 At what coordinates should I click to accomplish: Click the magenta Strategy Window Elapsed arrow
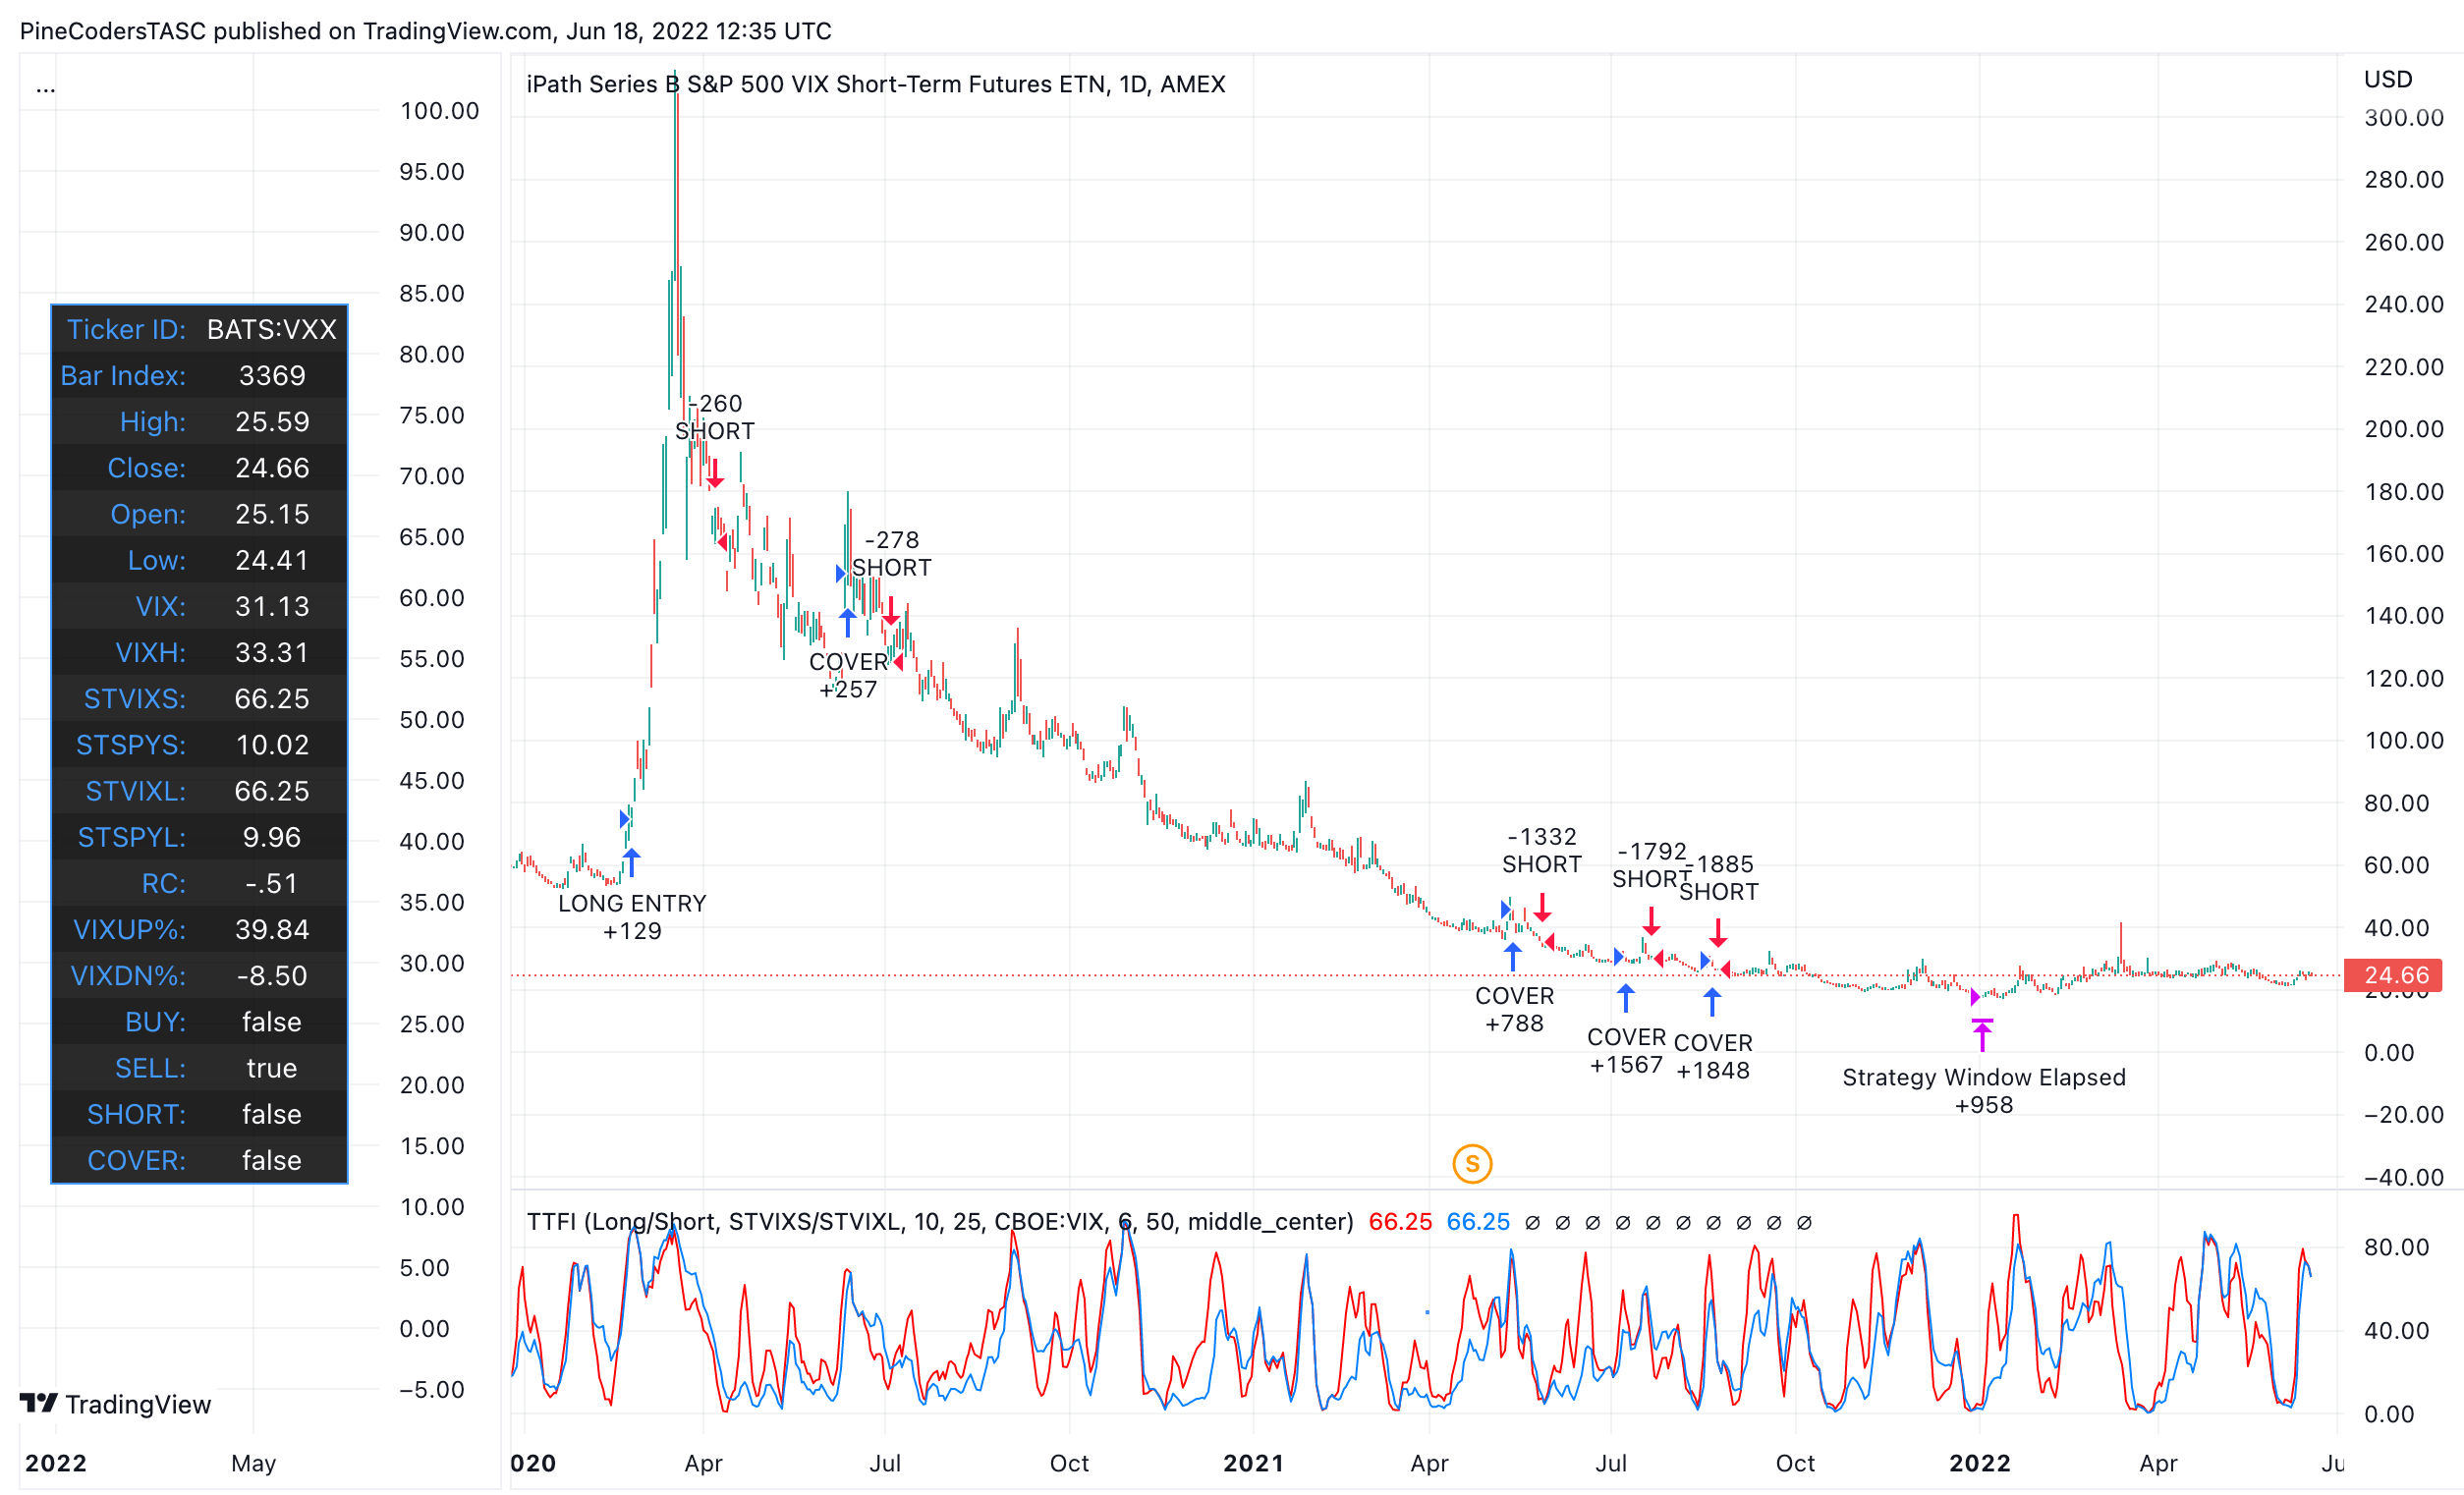click(x=1982, y=1035)
